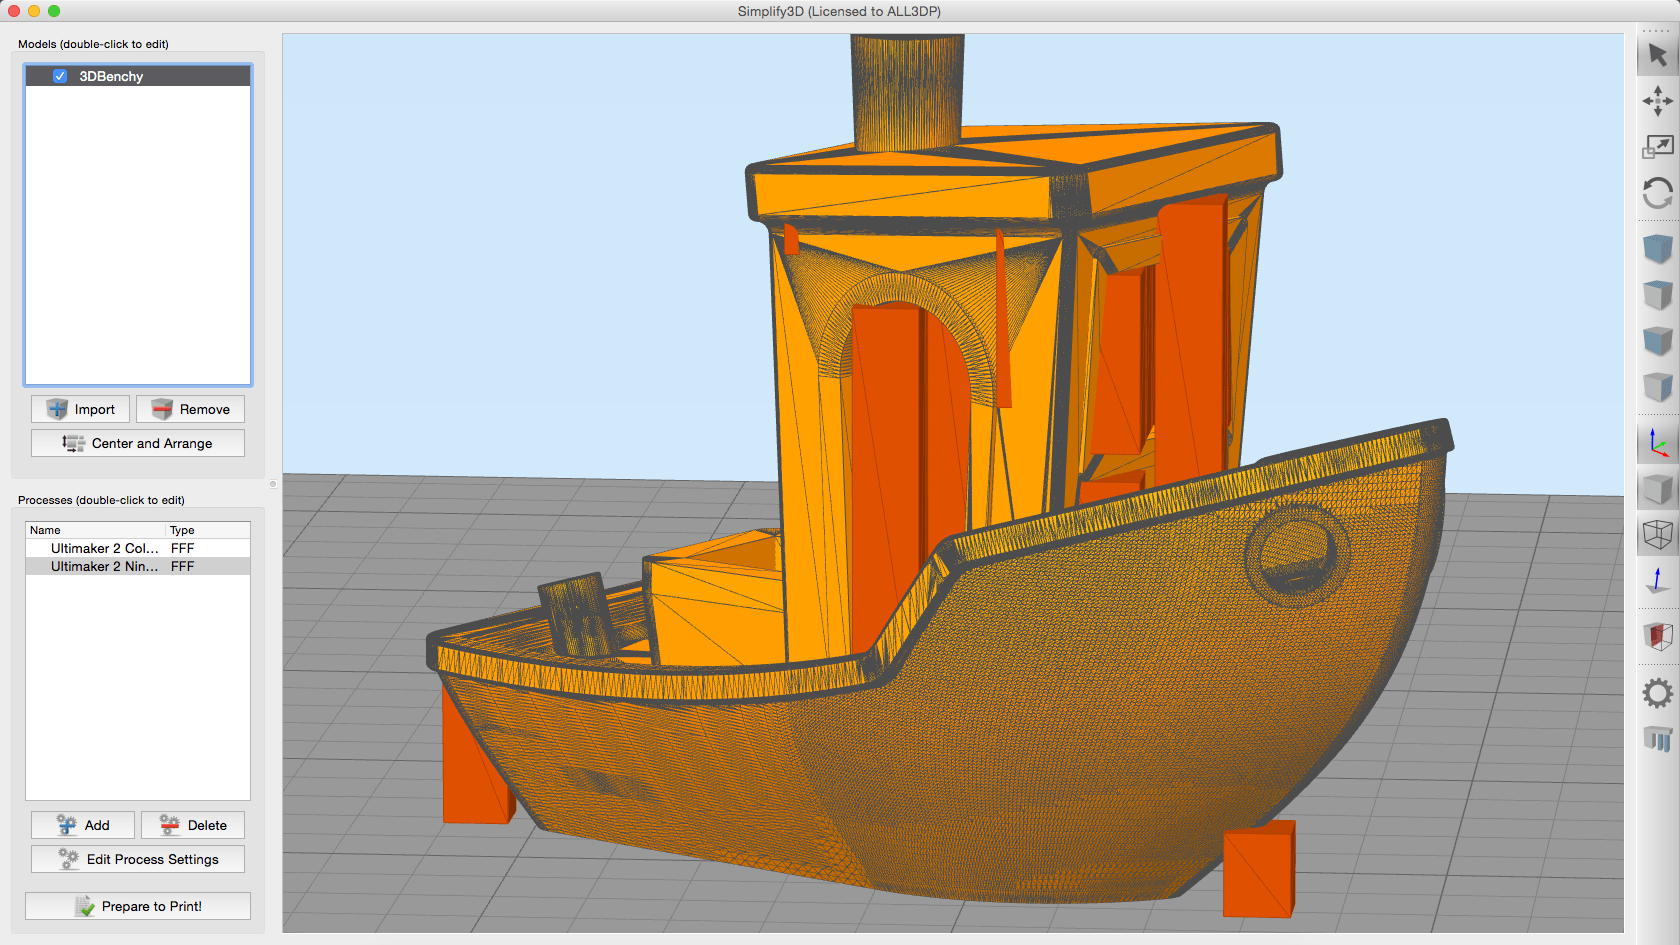Open machine control panel gear icon
Viewport: 1680px width, 945px height.
click(x=1657, y=693)
